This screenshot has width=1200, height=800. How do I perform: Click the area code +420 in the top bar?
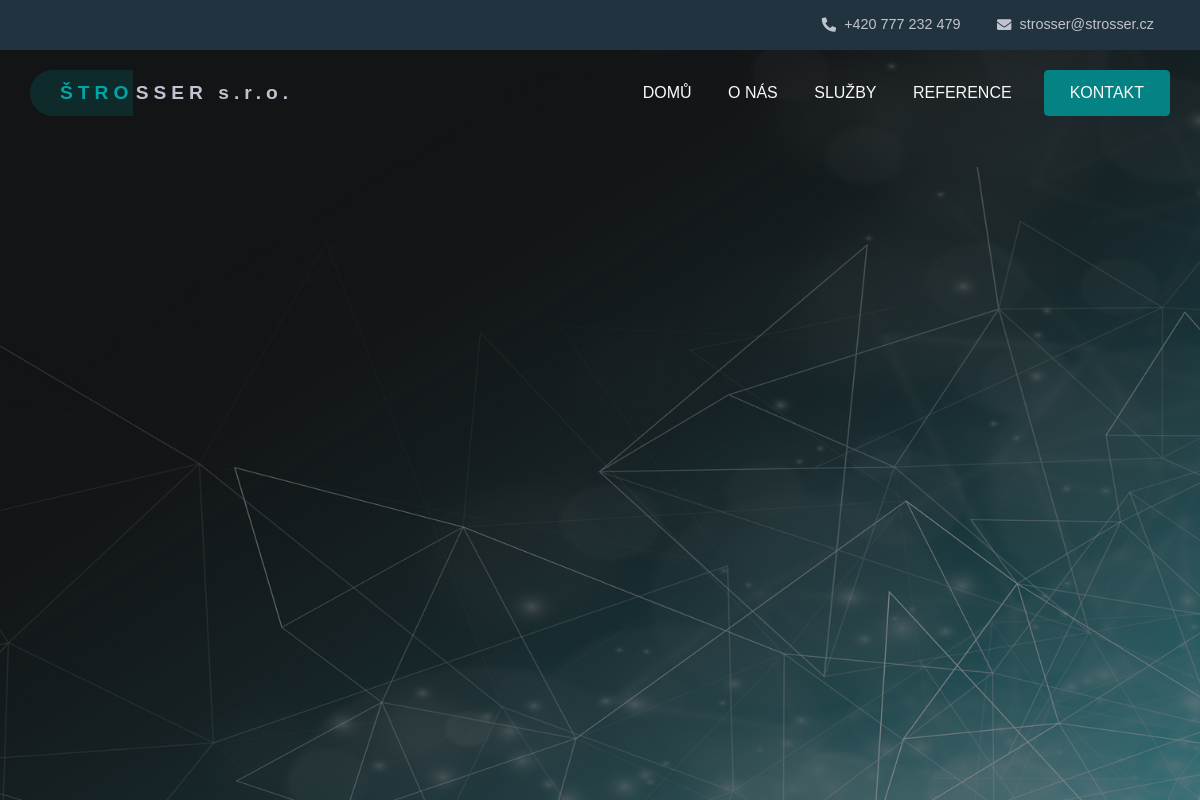coord(861,24)
